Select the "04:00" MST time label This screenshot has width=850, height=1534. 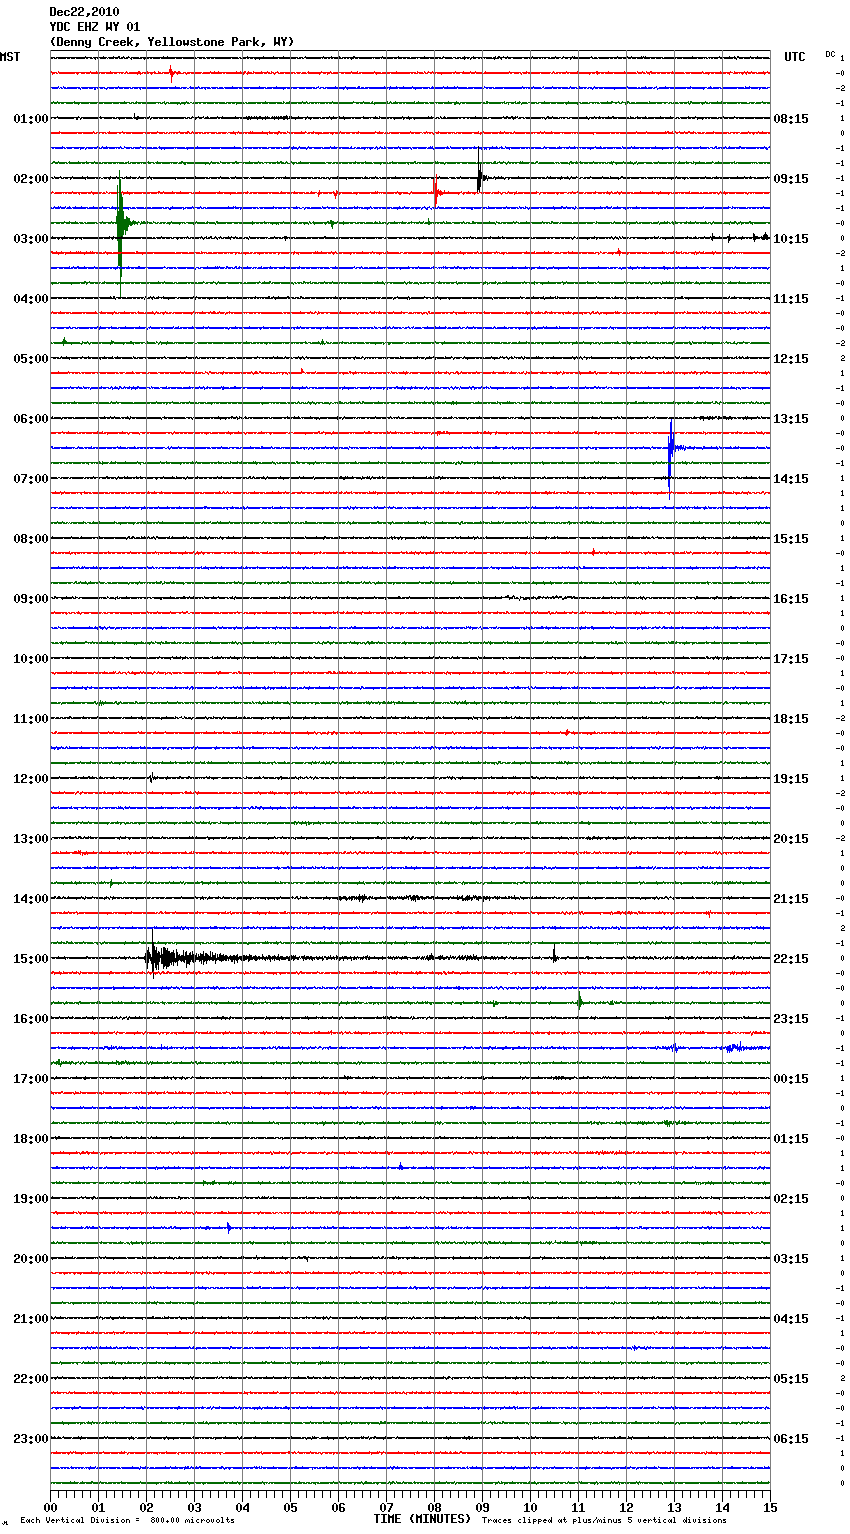pos(30,299)
